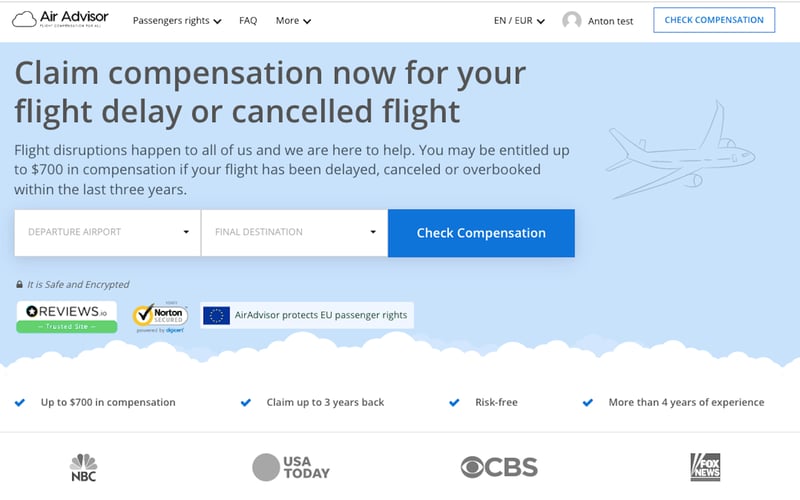Click the Anton test account name
This screenshot has width=800, height=500.
(610, 21)
